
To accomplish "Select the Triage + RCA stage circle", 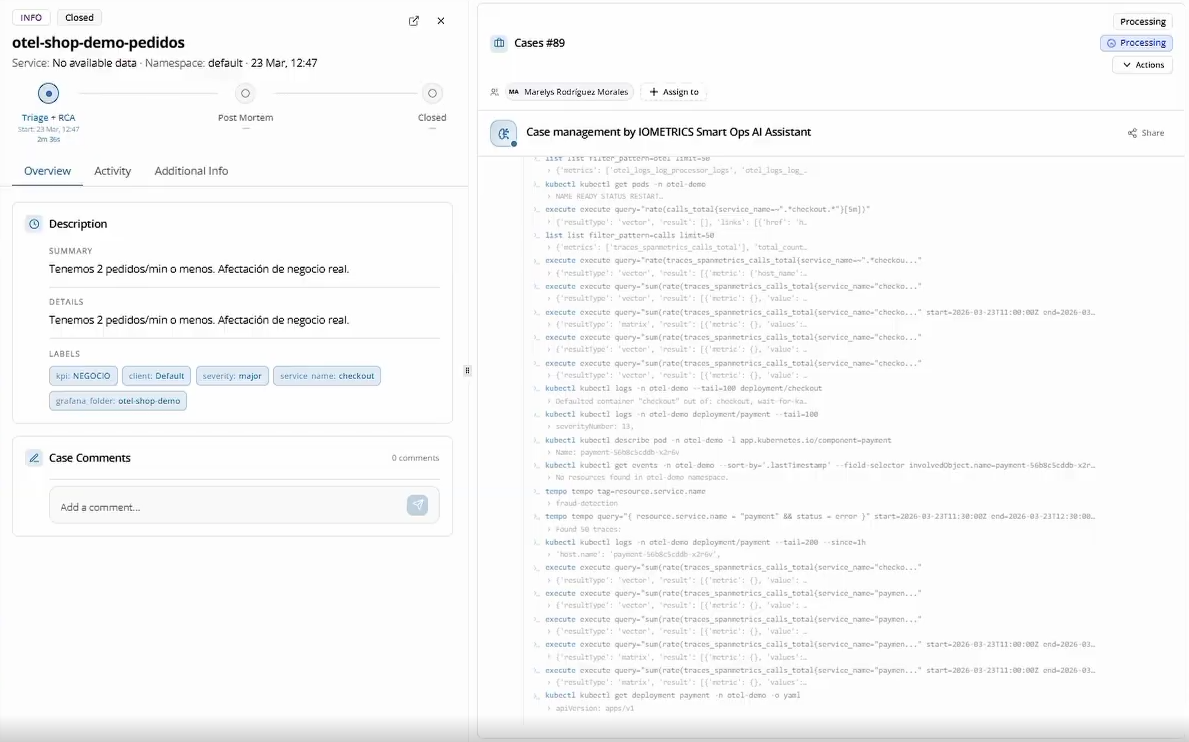I will (48, 94).
